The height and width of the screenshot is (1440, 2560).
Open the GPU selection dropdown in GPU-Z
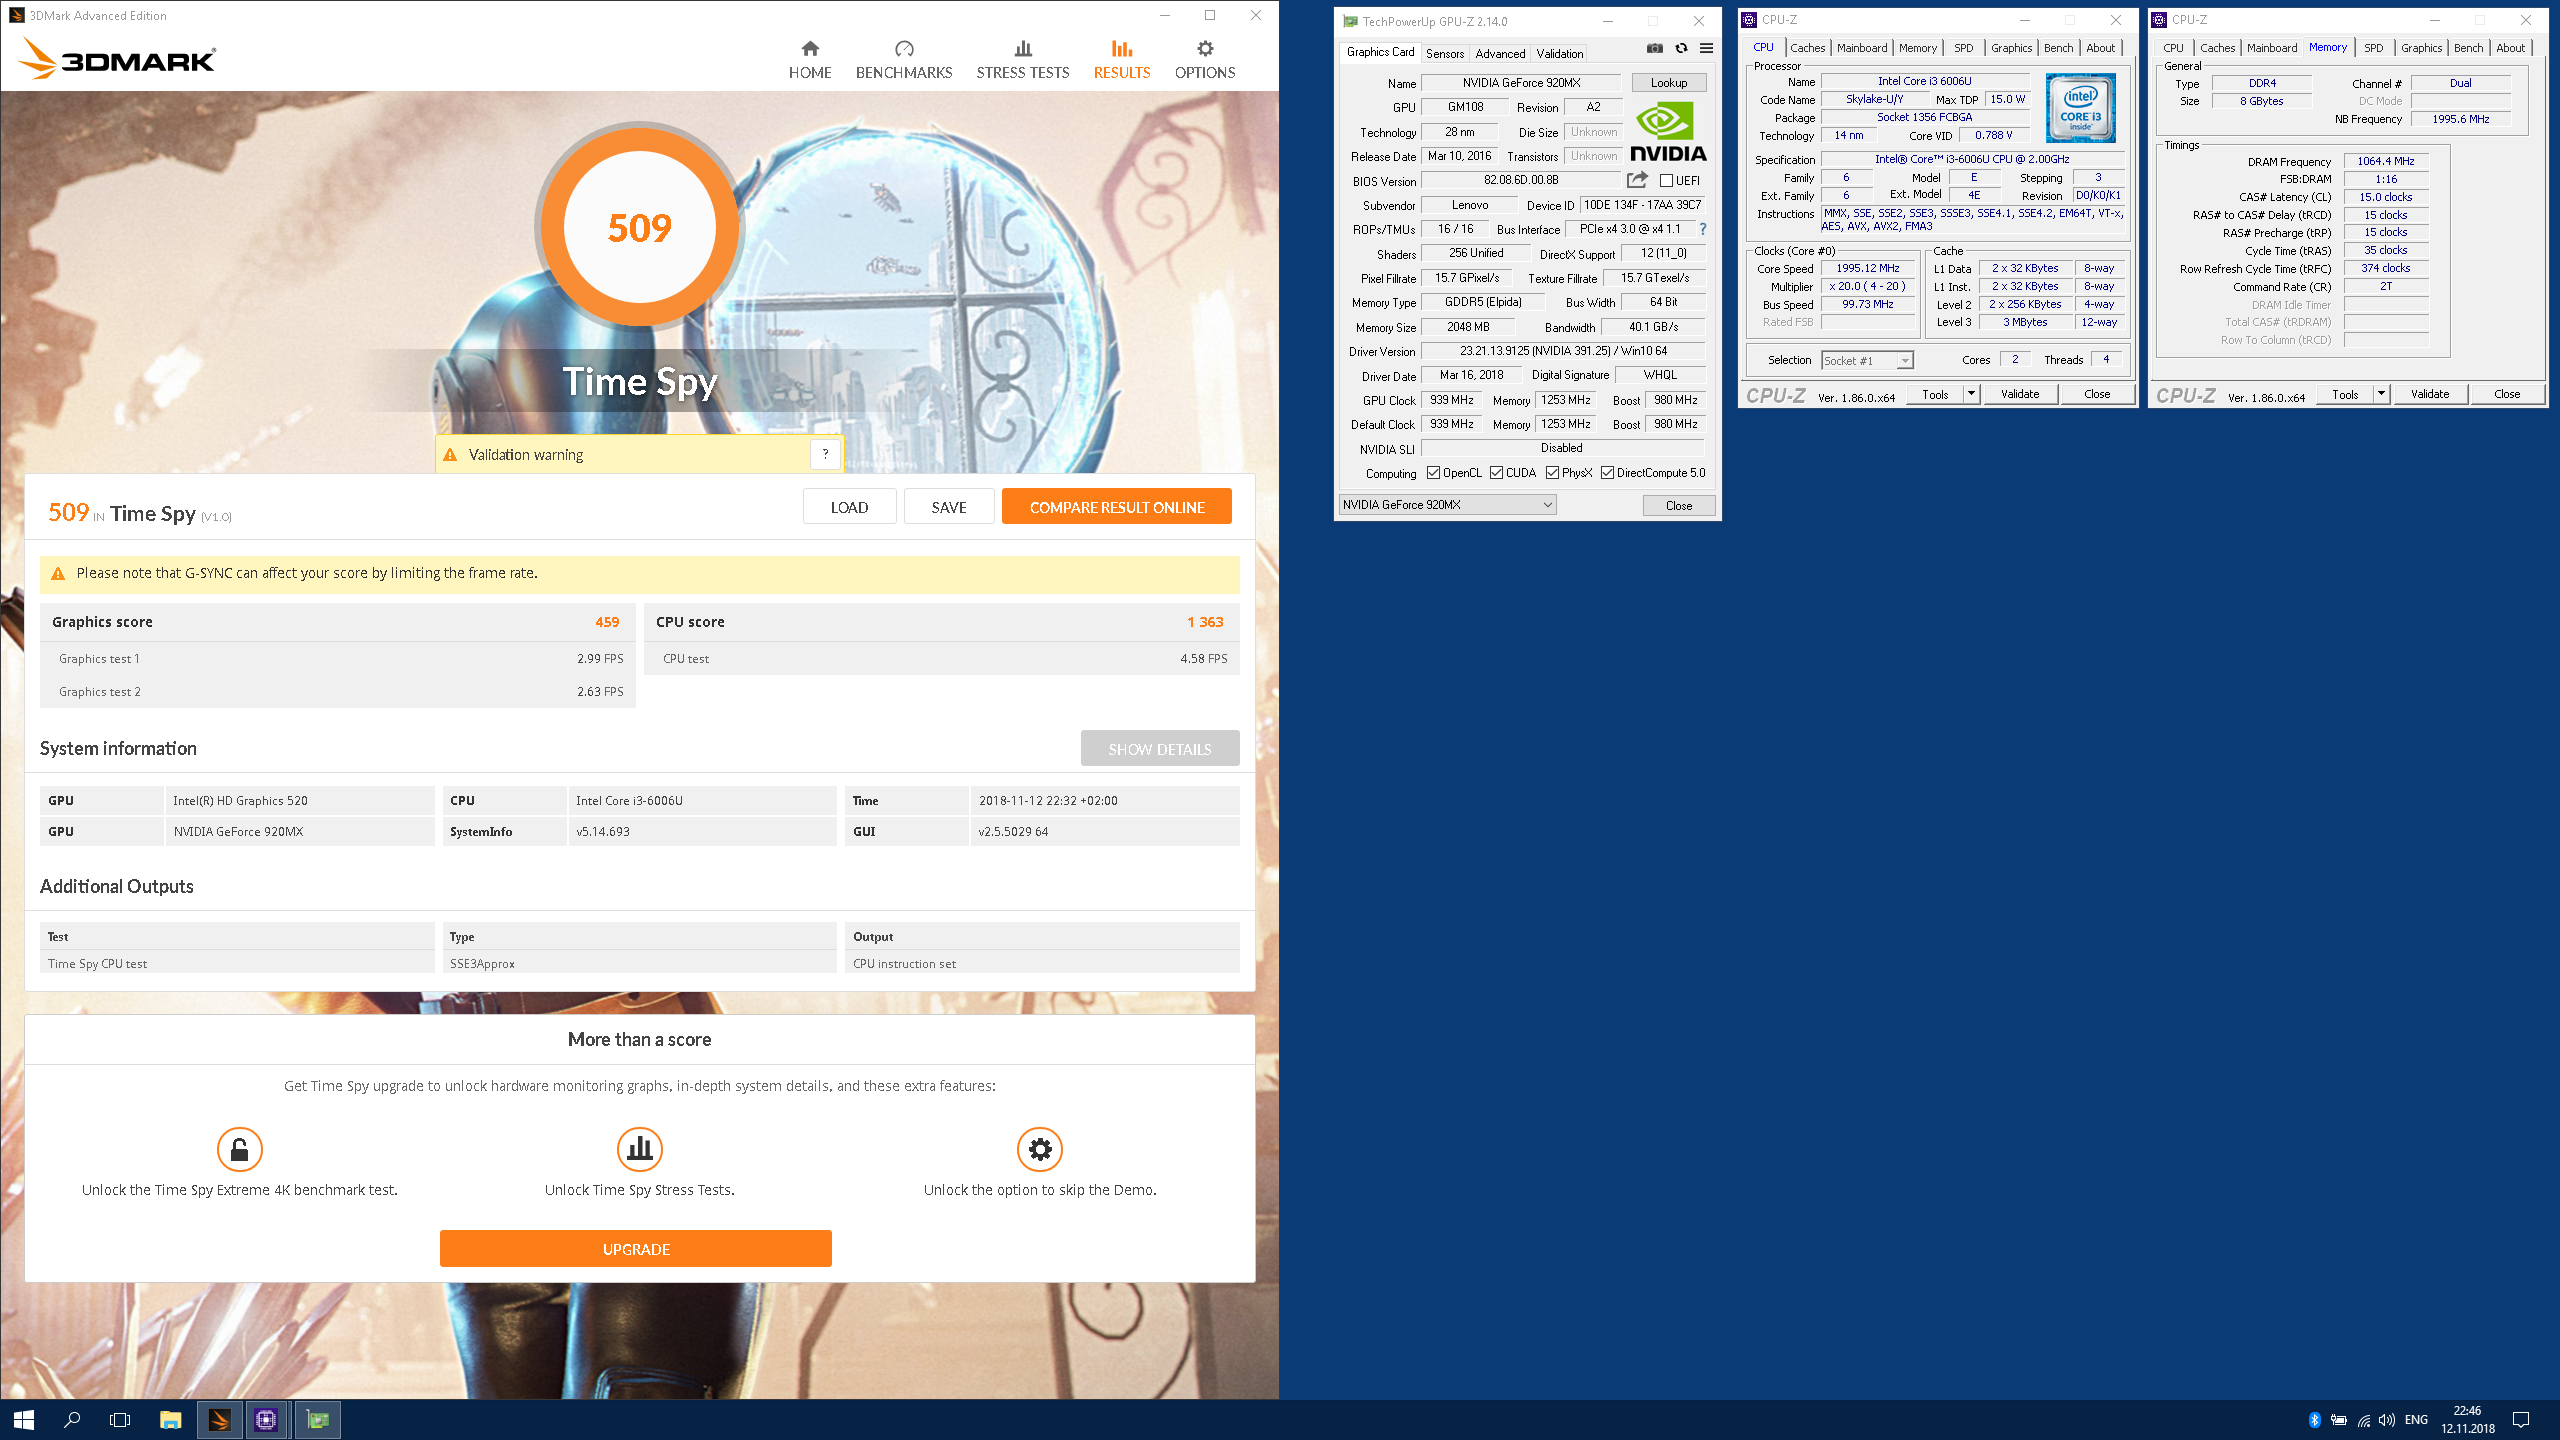pos(1447,505)
